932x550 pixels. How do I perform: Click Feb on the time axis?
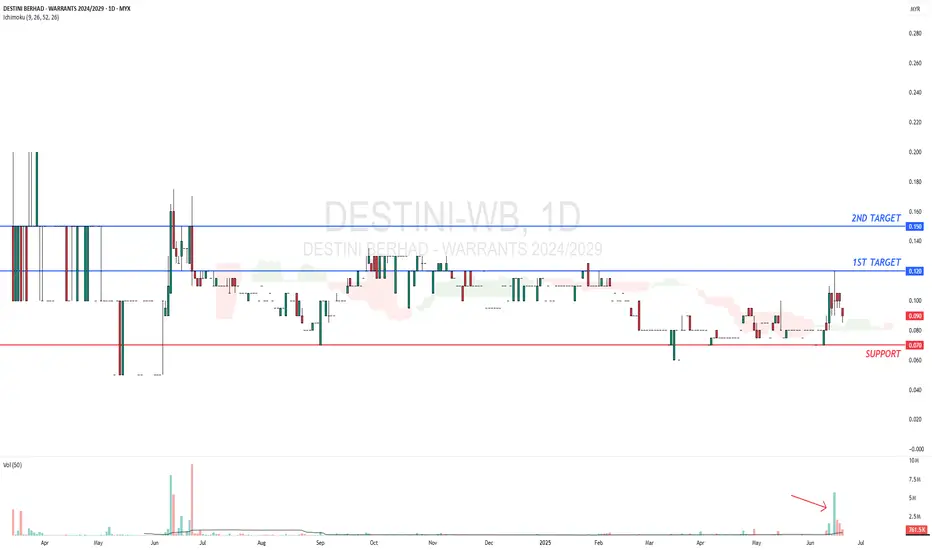[x=599, y=543]
